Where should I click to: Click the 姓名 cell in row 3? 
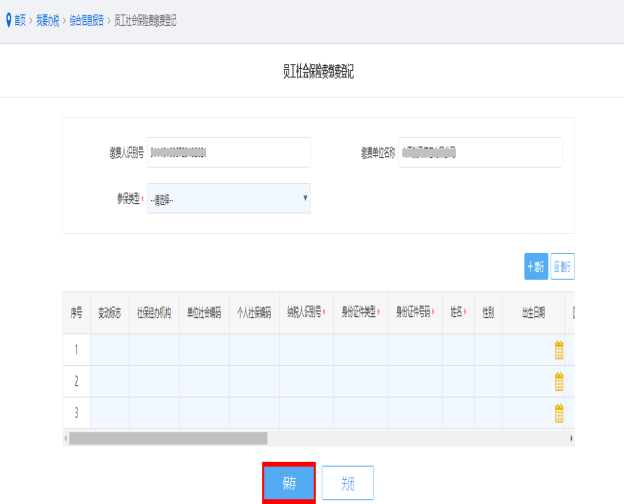[x=458, y=413]
